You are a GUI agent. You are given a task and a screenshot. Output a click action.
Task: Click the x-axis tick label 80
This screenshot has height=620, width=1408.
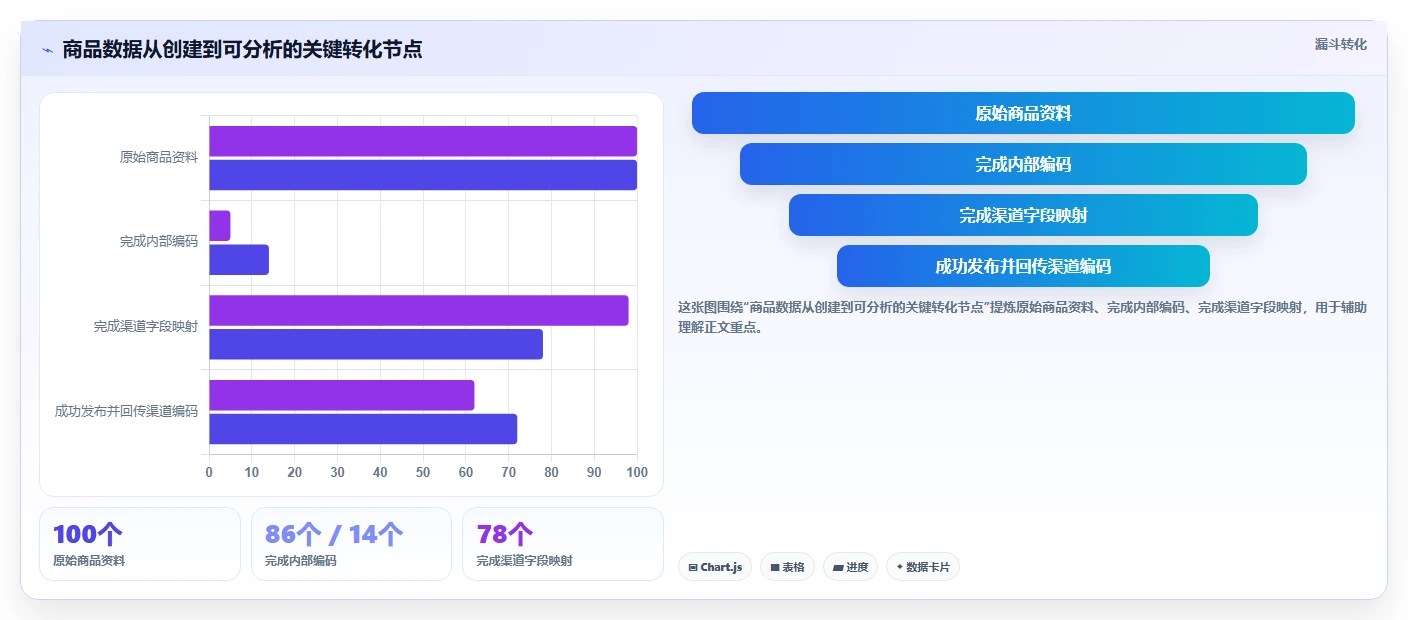pos(551,472)
